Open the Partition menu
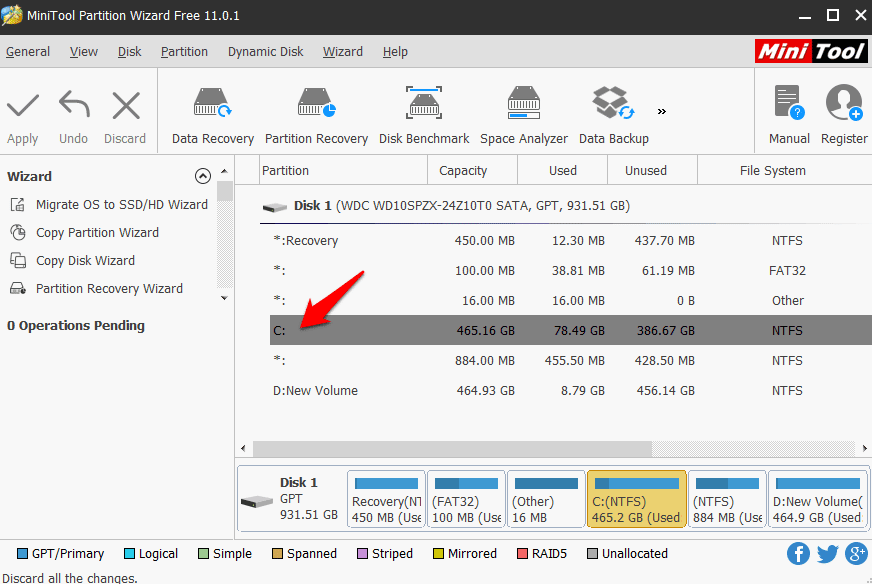Image resolution: width=872 pixels, height=584 pixels. coord(184,51)
